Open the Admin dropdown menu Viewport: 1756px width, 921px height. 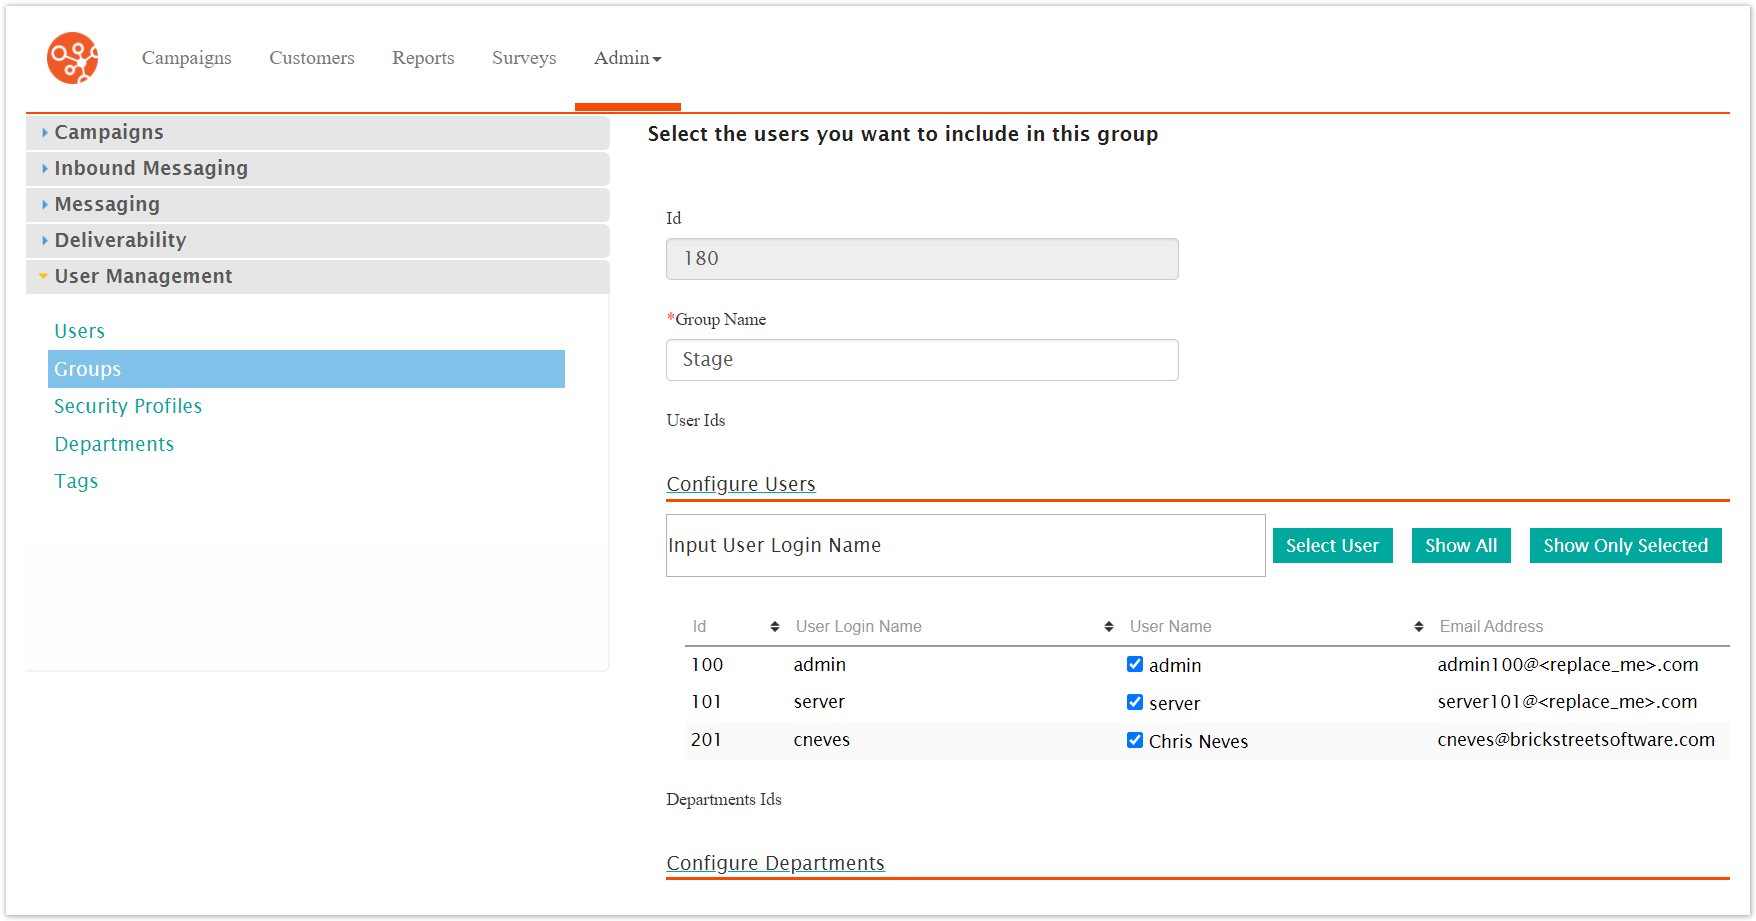coord(627,58)
